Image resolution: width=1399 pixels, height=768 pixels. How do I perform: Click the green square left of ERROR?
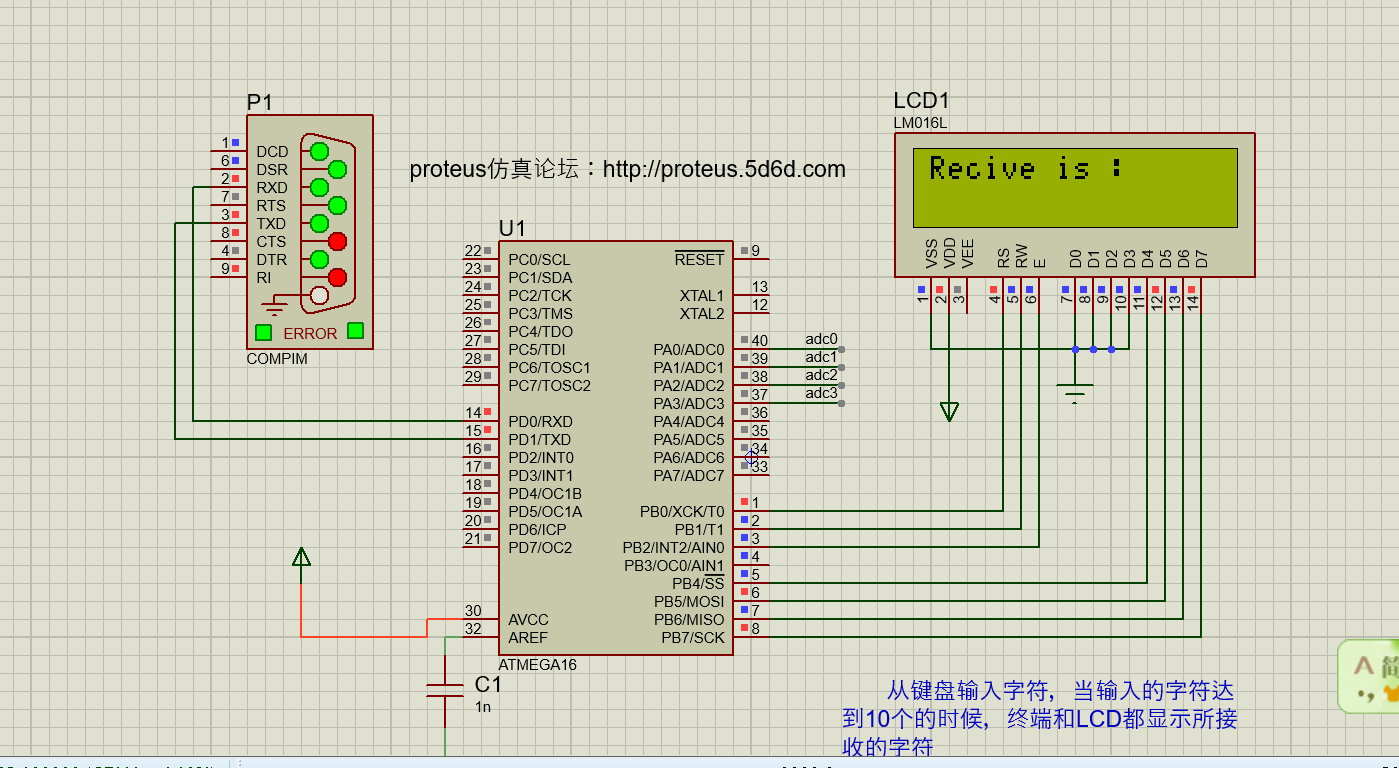[263, 332]
